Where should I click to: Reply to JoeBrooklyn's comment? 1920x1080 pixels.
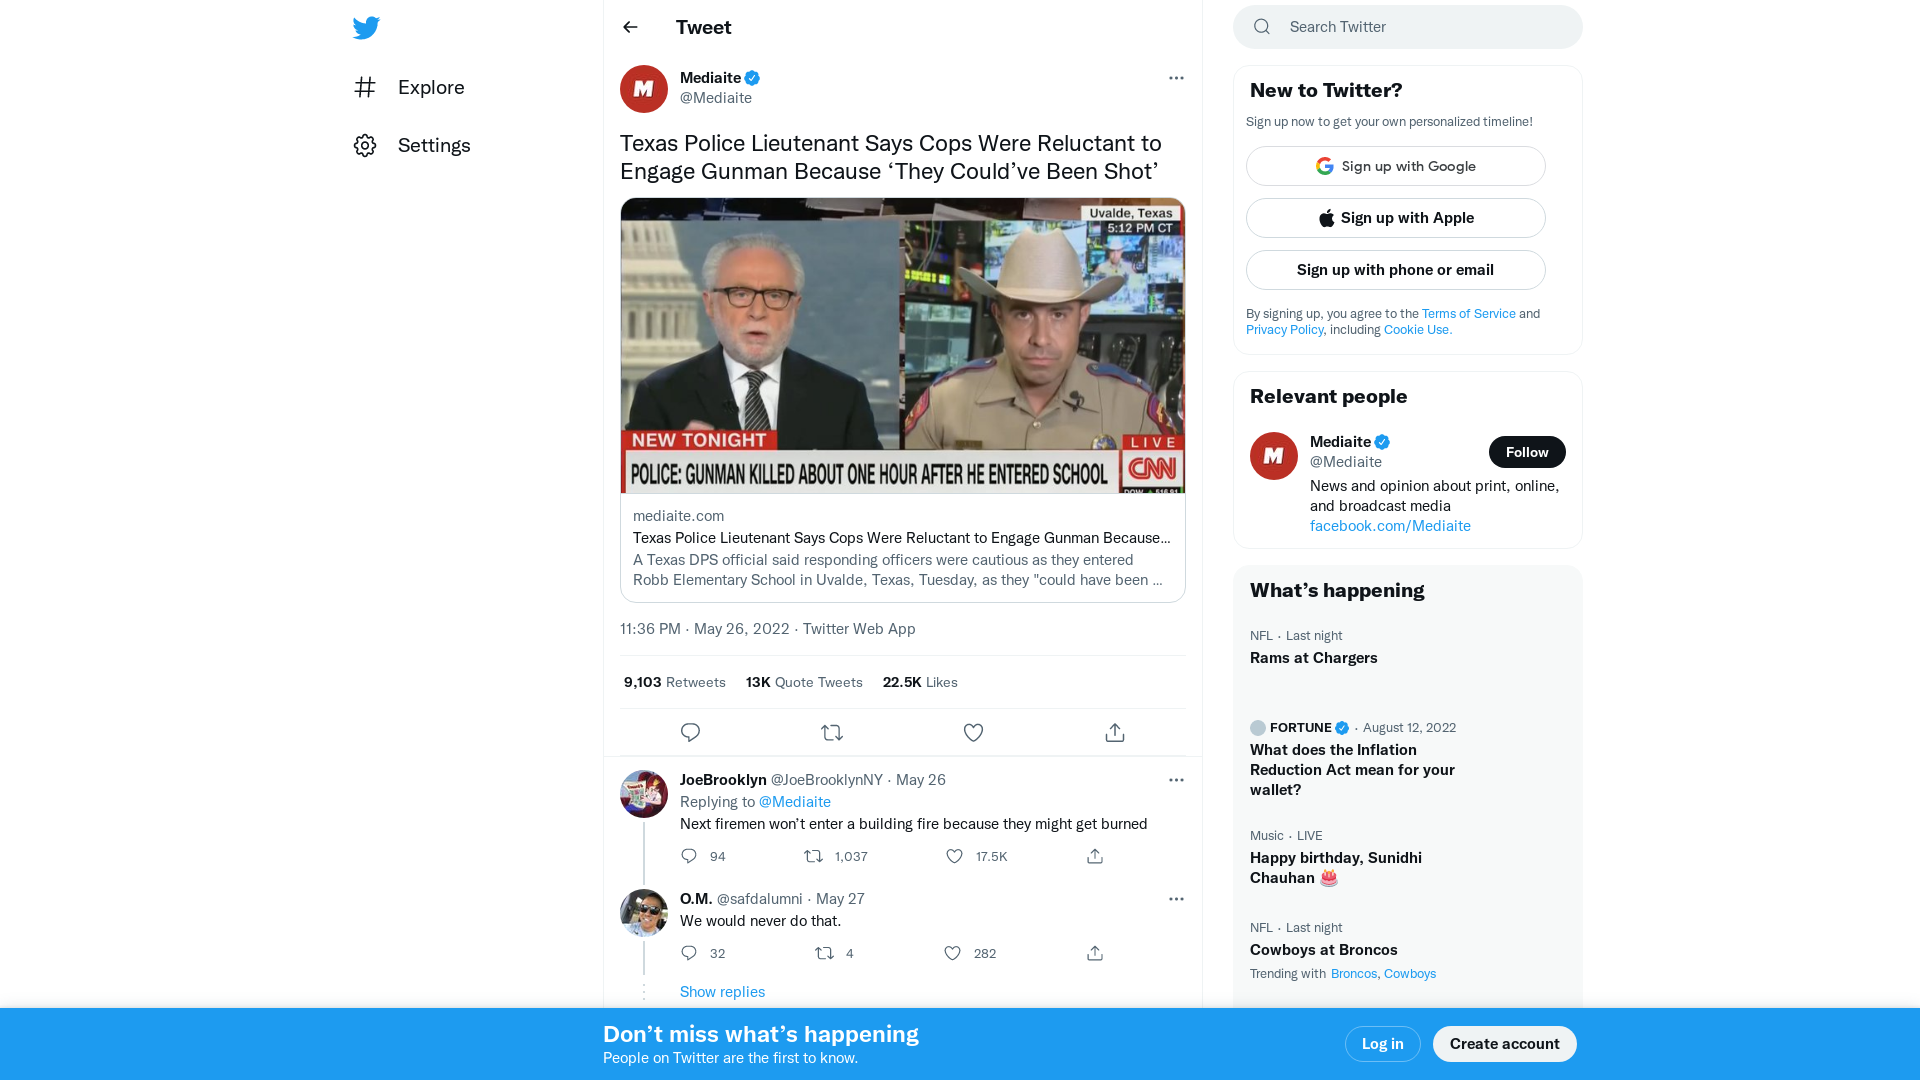click(x=689, y=856)
